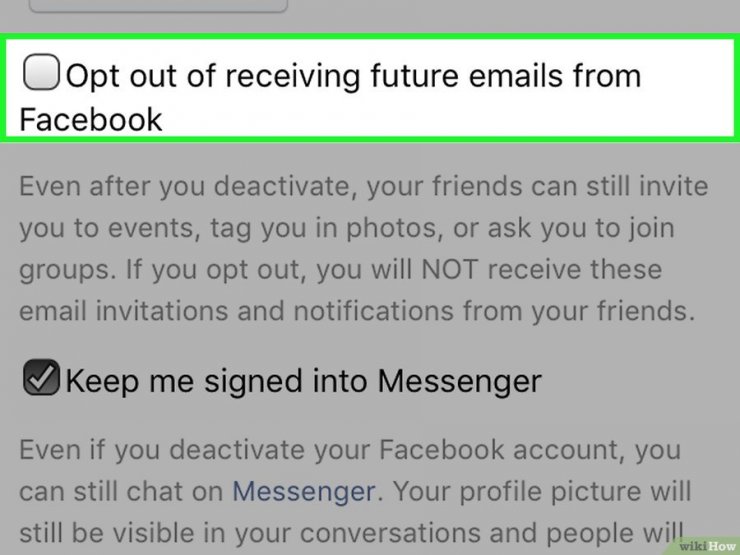Click the wikiHow watermark logo
Viewport: 740px width, 555px height.
707,546
